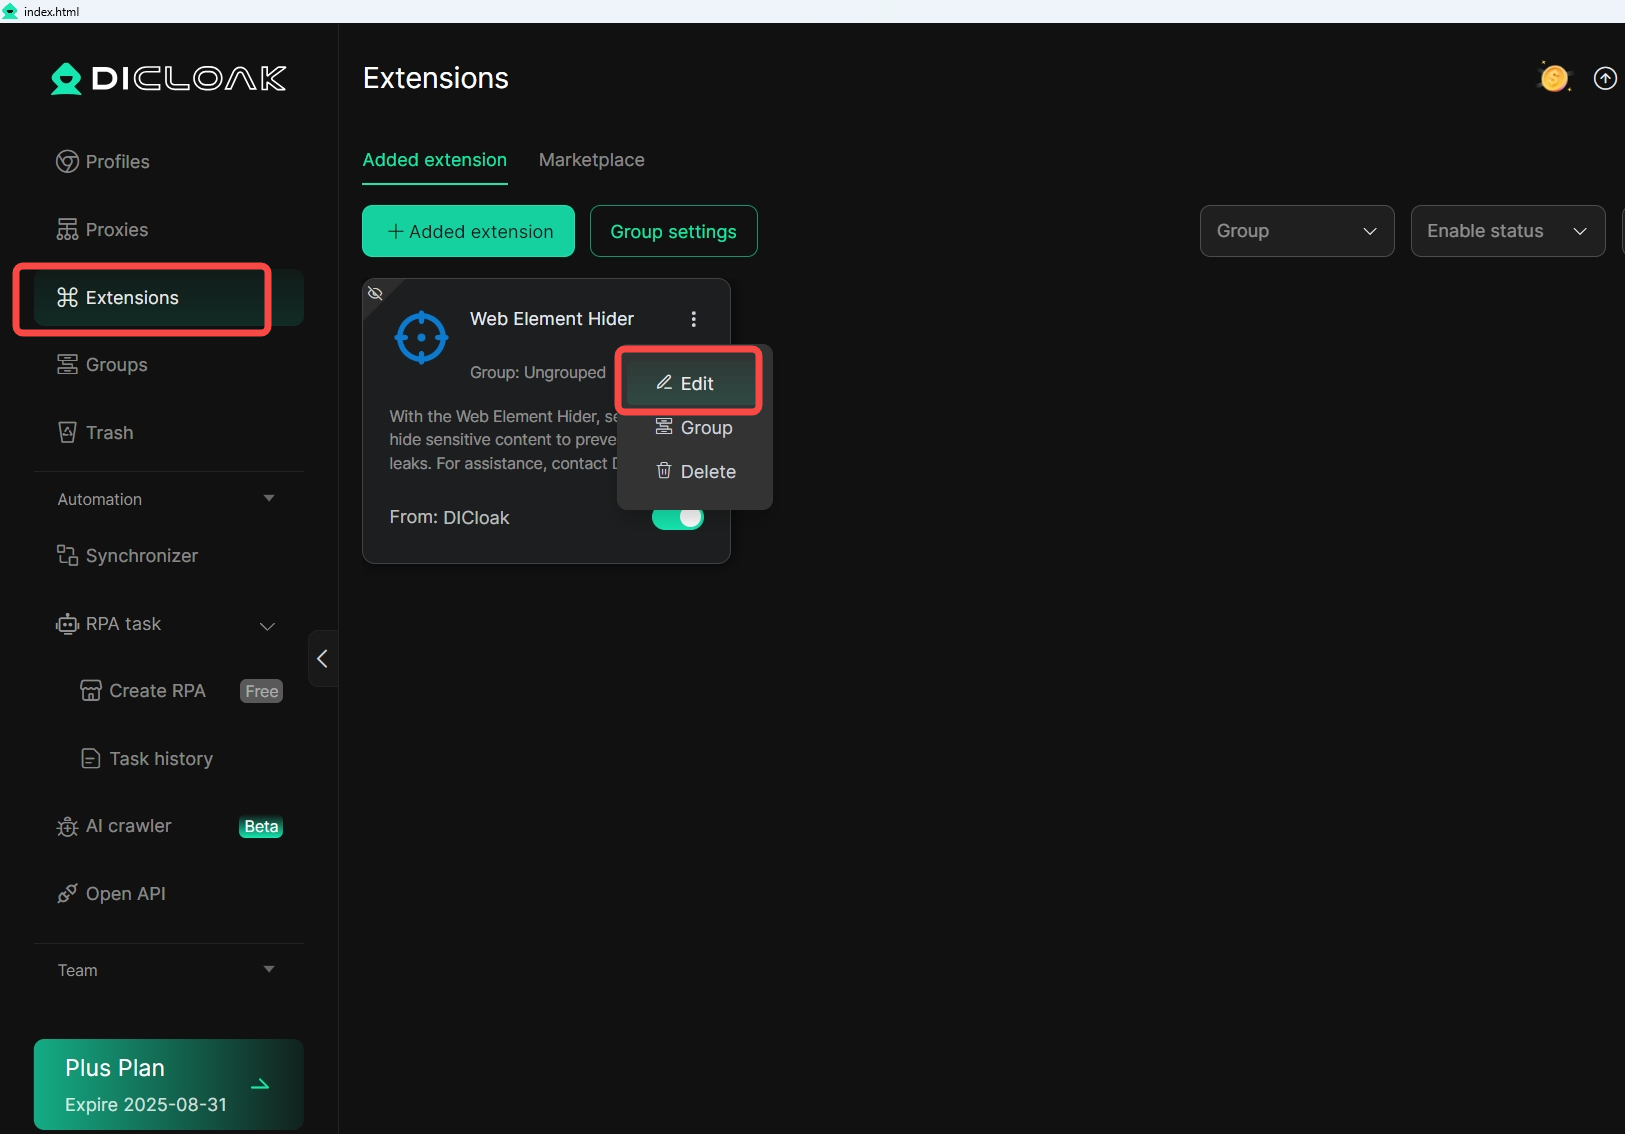Click the Extensions page heading
This screenshot has width=1625, height=1134.
436,78
